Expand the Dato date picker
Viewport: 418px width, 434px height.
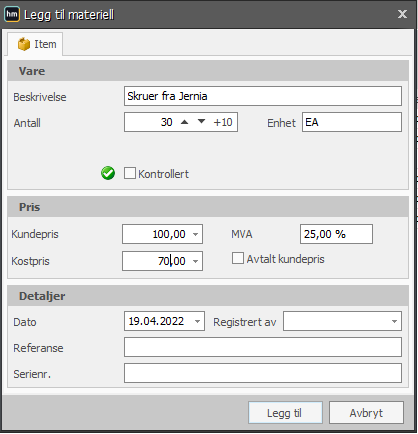tap(197, 321)
